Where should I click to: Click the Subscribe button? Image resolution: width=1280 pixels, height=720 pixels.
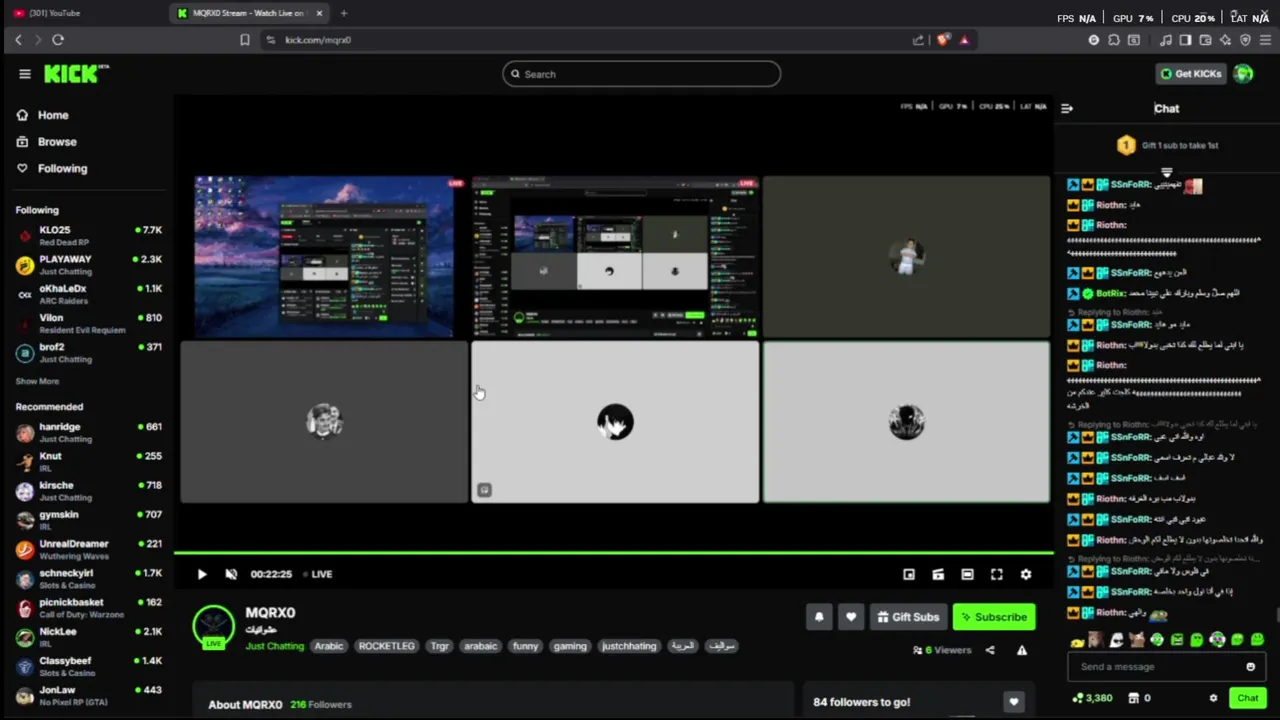coord(994,617)
